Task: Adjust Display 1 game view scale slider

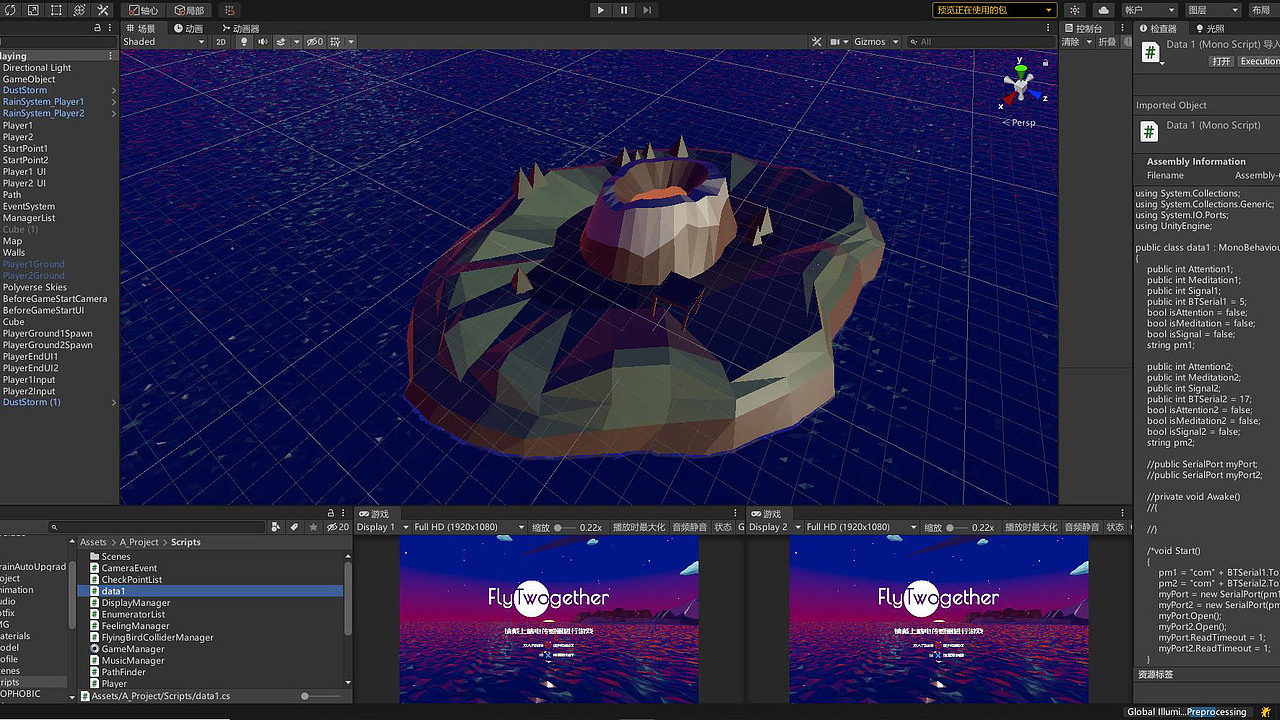Action: click(x=565, y=527)
